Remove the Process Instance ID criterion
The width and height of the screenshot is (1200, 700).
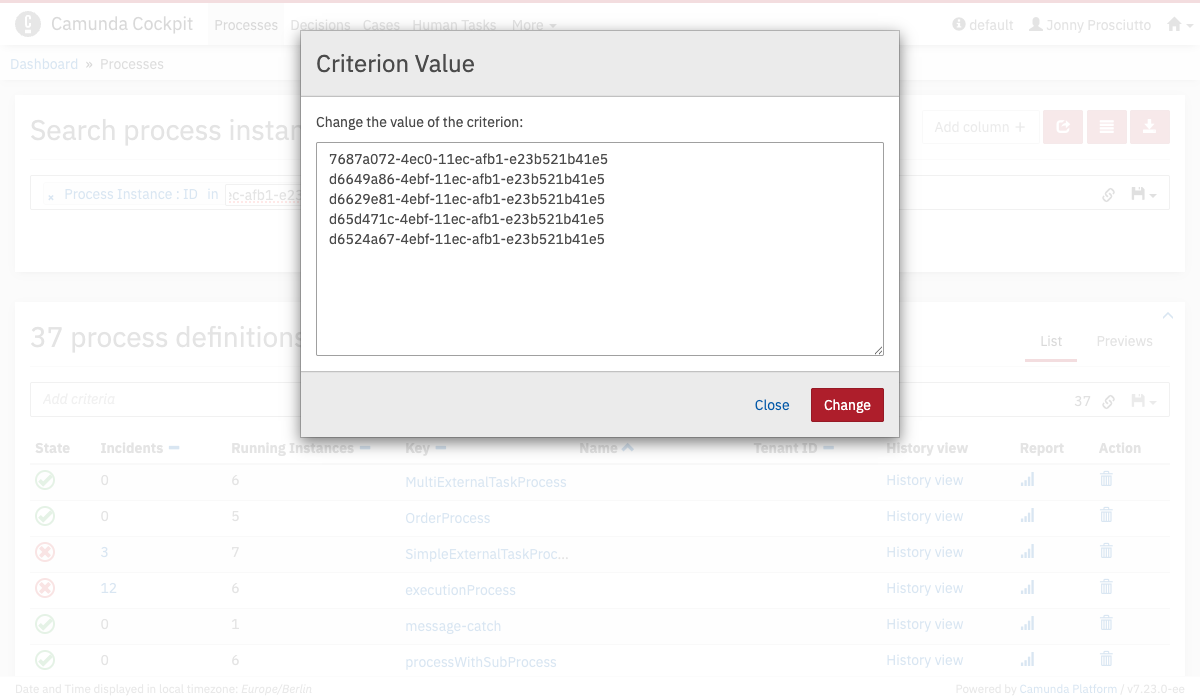(x=51, y=197)
